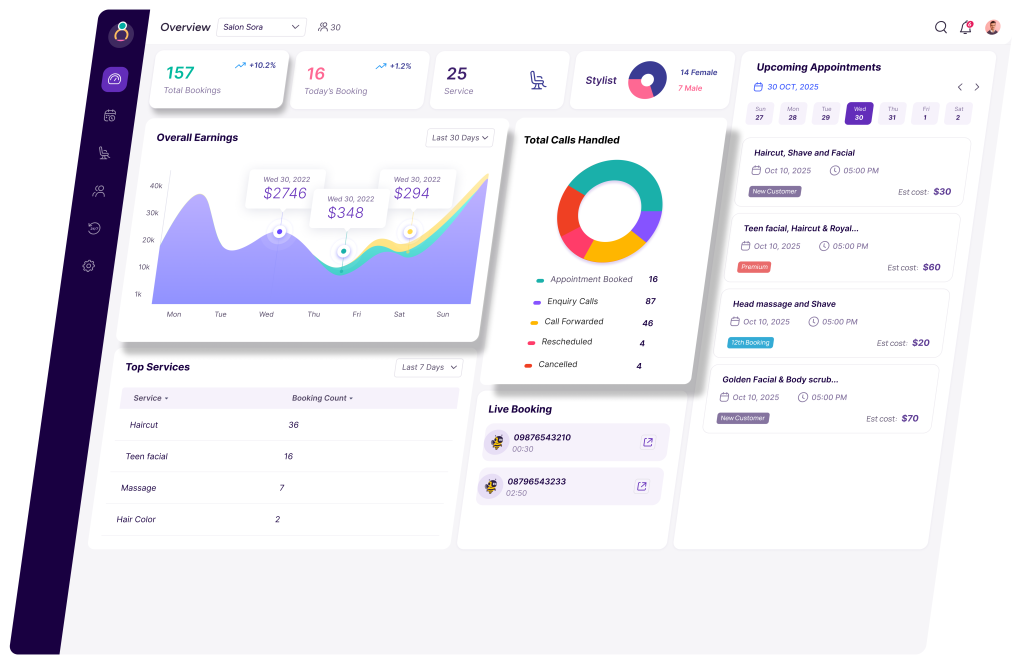
Task: Open the calendar schedule sidebar icon
Action: (110, 116)
